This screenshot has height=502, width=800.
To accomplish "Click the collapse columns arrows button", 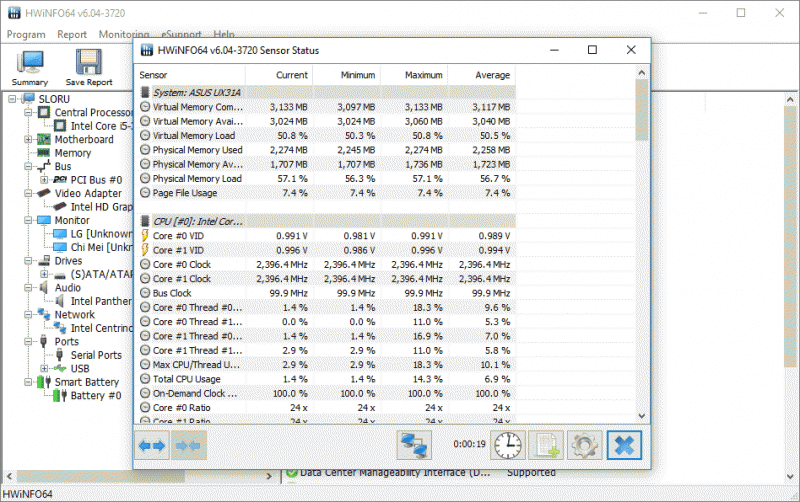I will [x=188, y=446].
